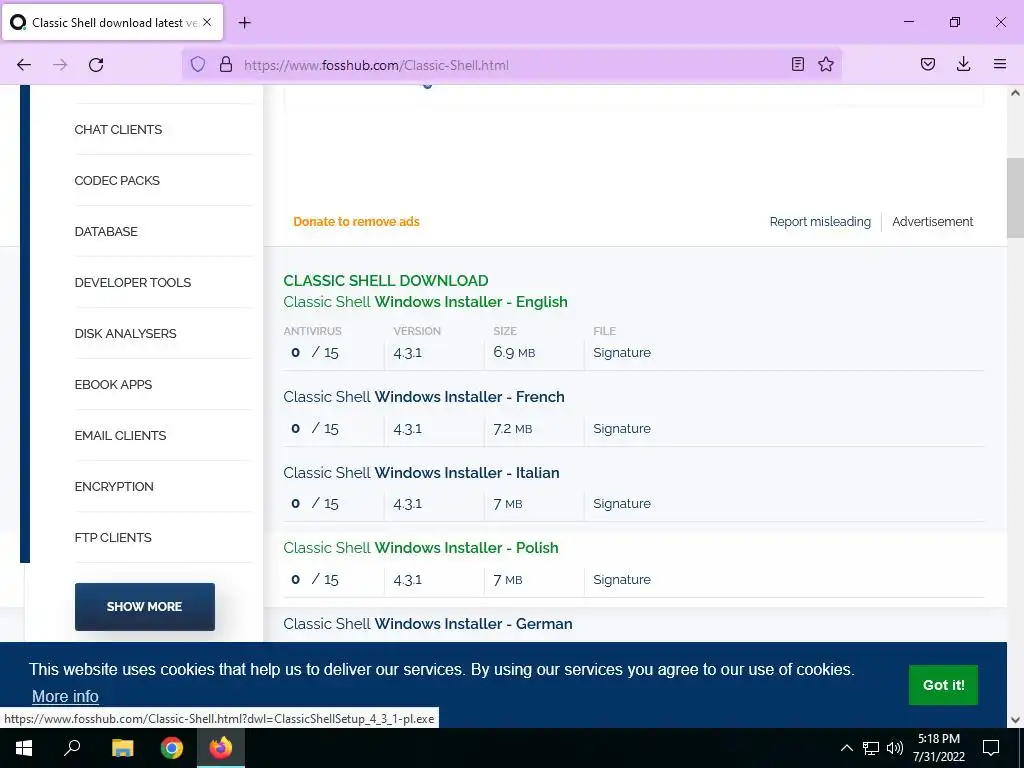Close the Classic Shell download tab
This screenshot has width=1024, height=768.
[x=207, y=22]
